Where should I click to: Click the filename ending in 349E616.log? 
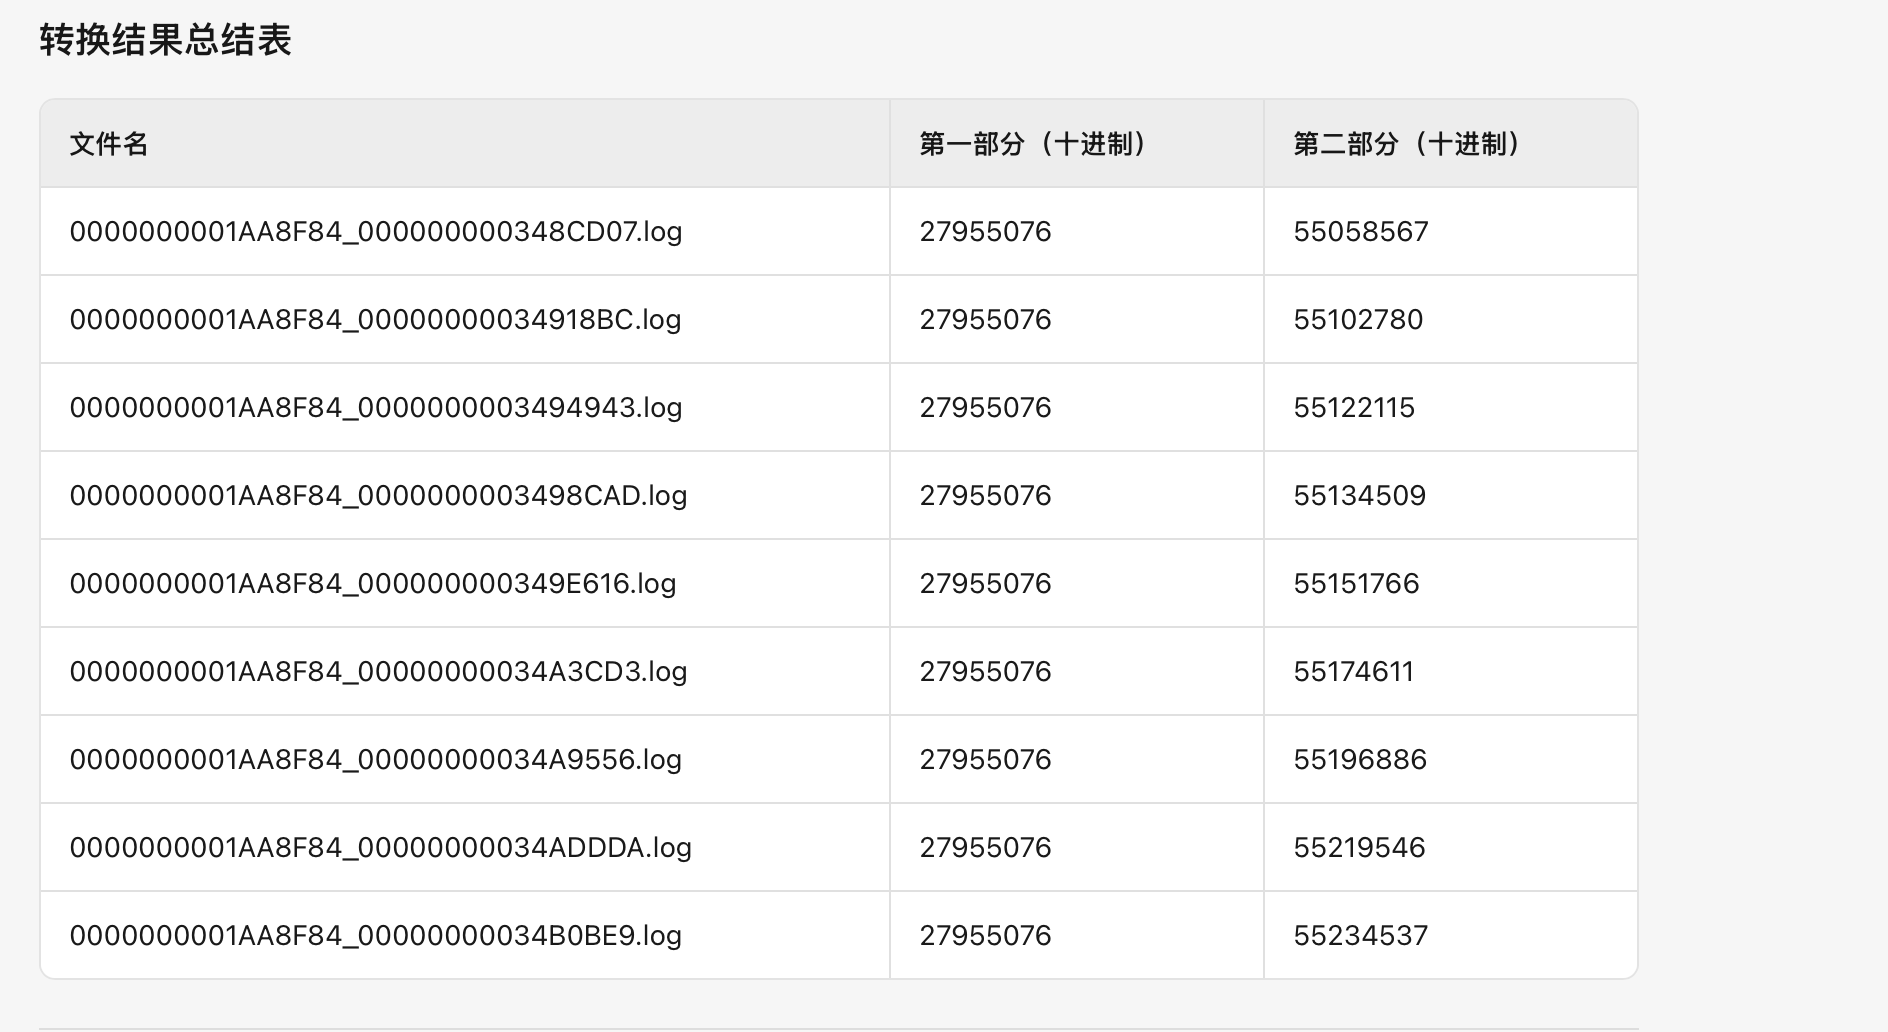pyautogui.click(x=373, y=584)
